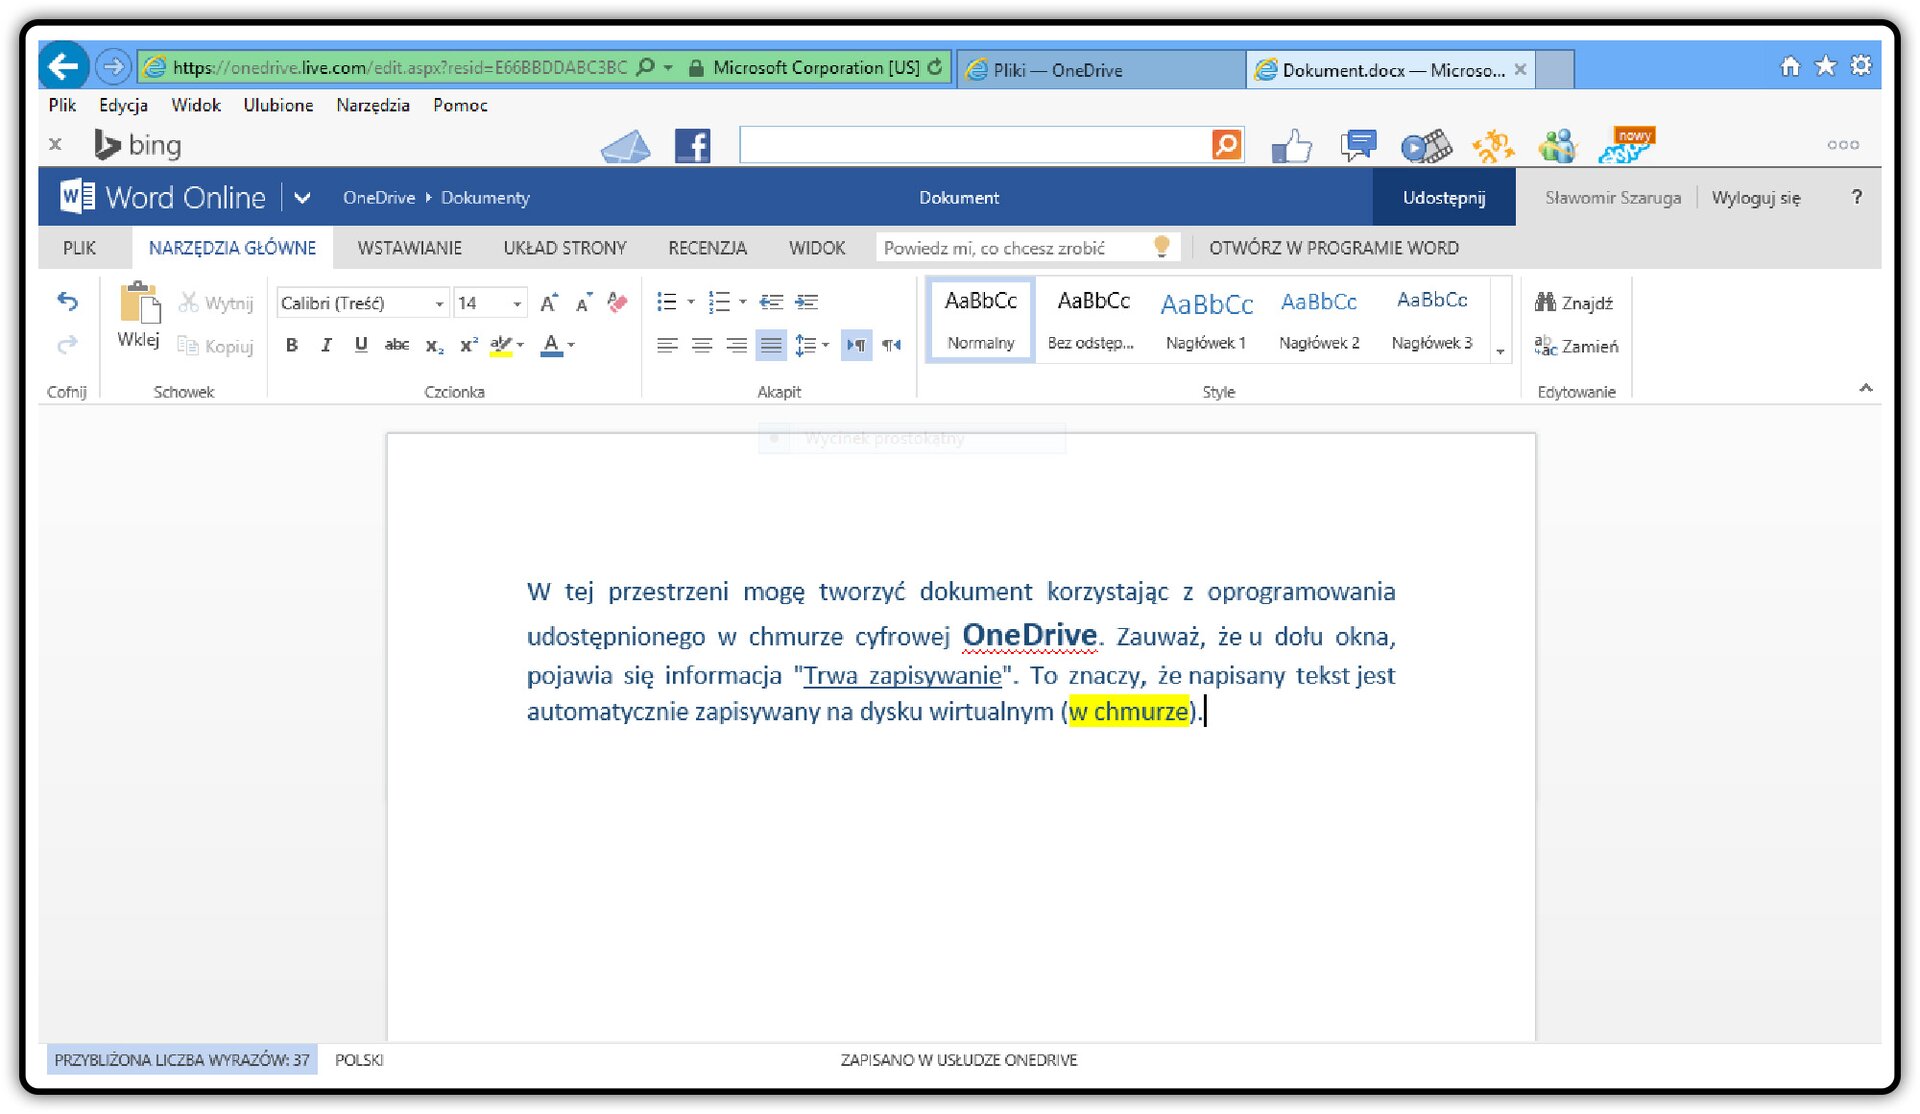Open the Word Online app switcher chevron
1920x1114 pixels.
click(302, 198)
